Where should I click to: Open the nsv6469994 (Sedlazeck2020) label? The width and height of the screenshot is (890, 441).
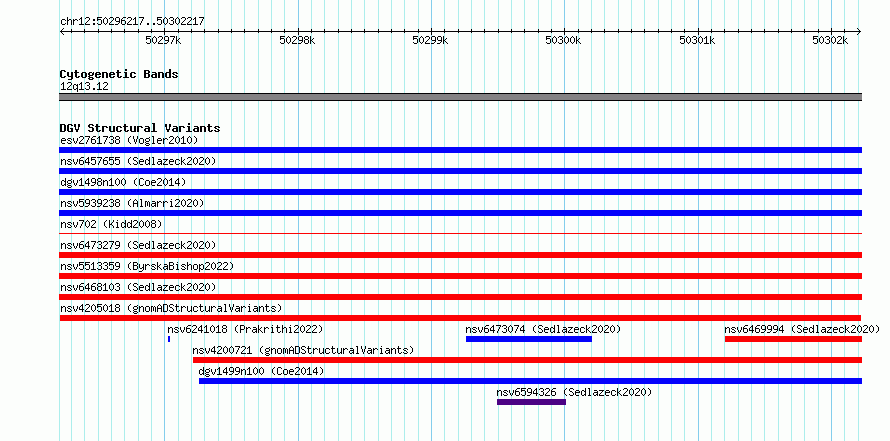point(802,329)
